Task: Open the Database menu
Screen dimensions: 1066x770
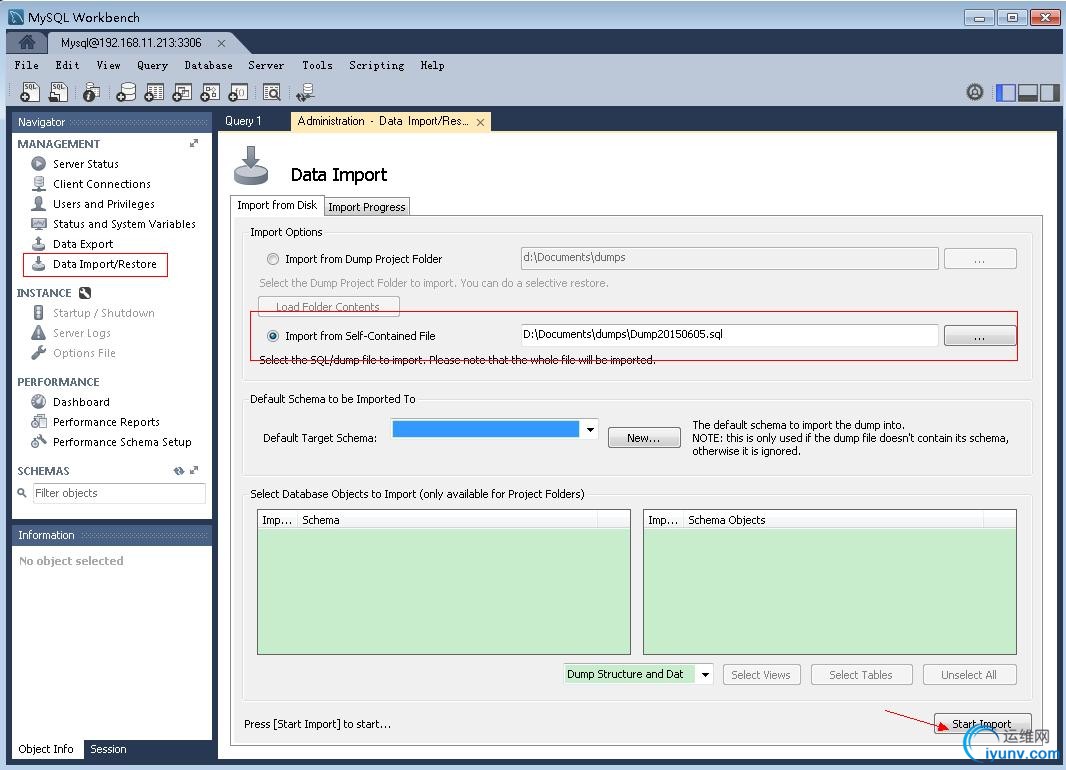Action: point(209,65)
